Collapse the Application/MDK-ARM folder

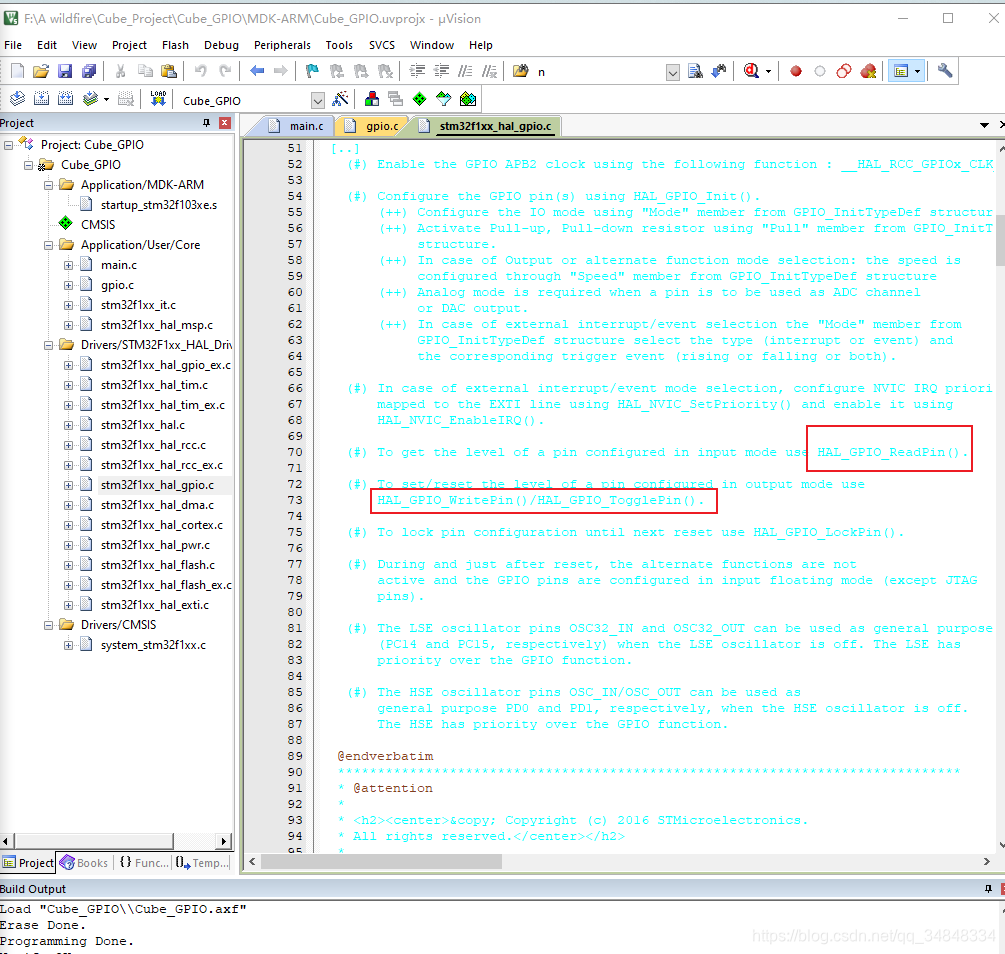coord(48,185)
